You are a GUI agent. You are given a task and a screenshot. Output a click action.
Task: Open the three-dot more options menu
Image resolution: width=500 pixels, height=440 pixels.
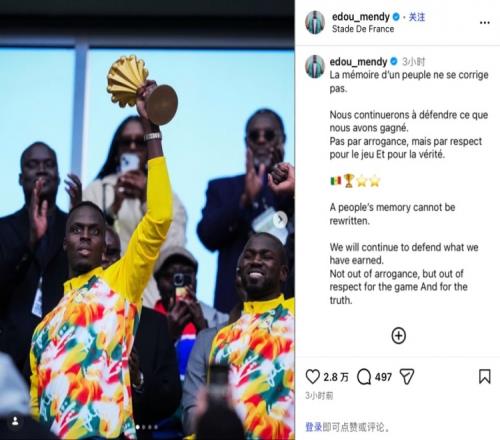(x=485, y=23)
